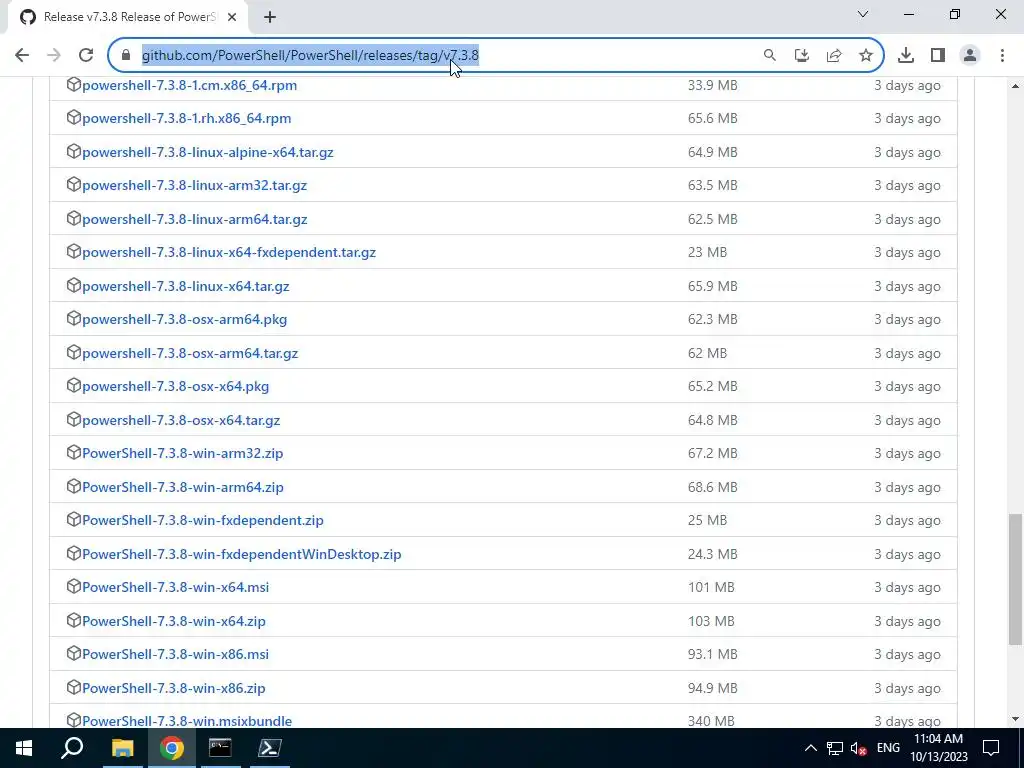Click package icon beside win-x64.msi
1024x768 pixels.
[73, 586]
